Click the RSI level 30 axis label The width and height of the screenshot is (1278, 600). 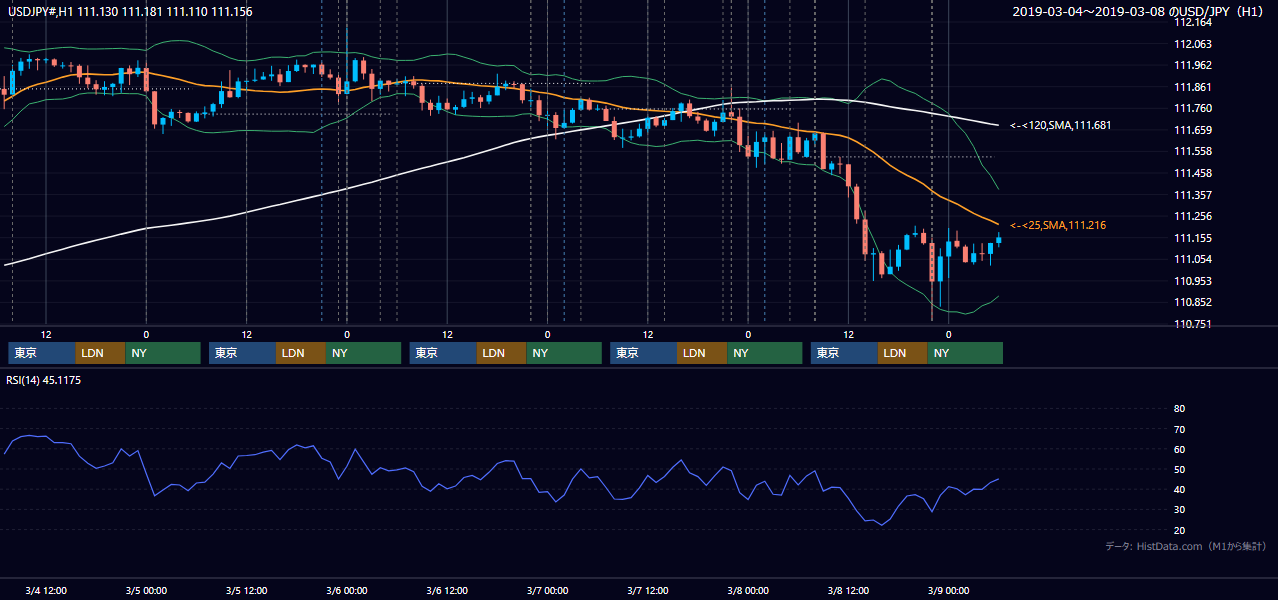coord(1179,509)
